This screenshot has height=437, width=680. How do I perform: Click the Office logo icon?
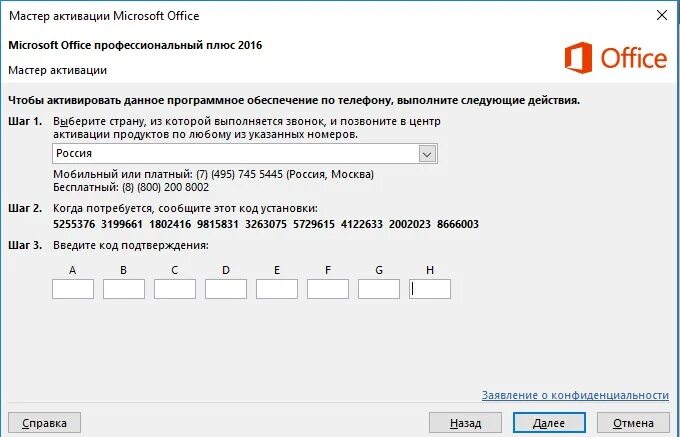578,58
